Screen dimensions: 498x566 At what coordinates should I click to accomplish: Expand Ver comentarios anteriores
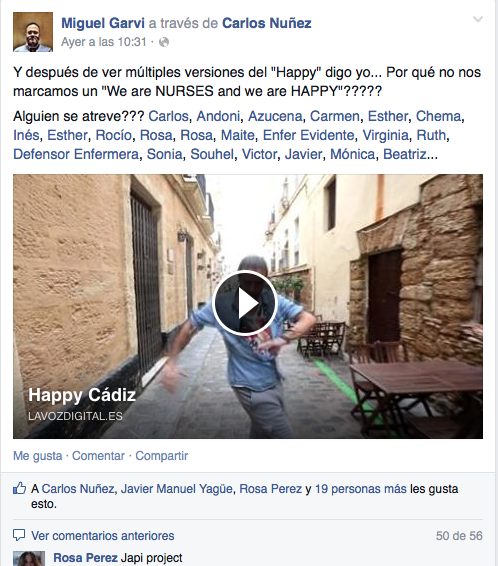[x=102, y=536]
